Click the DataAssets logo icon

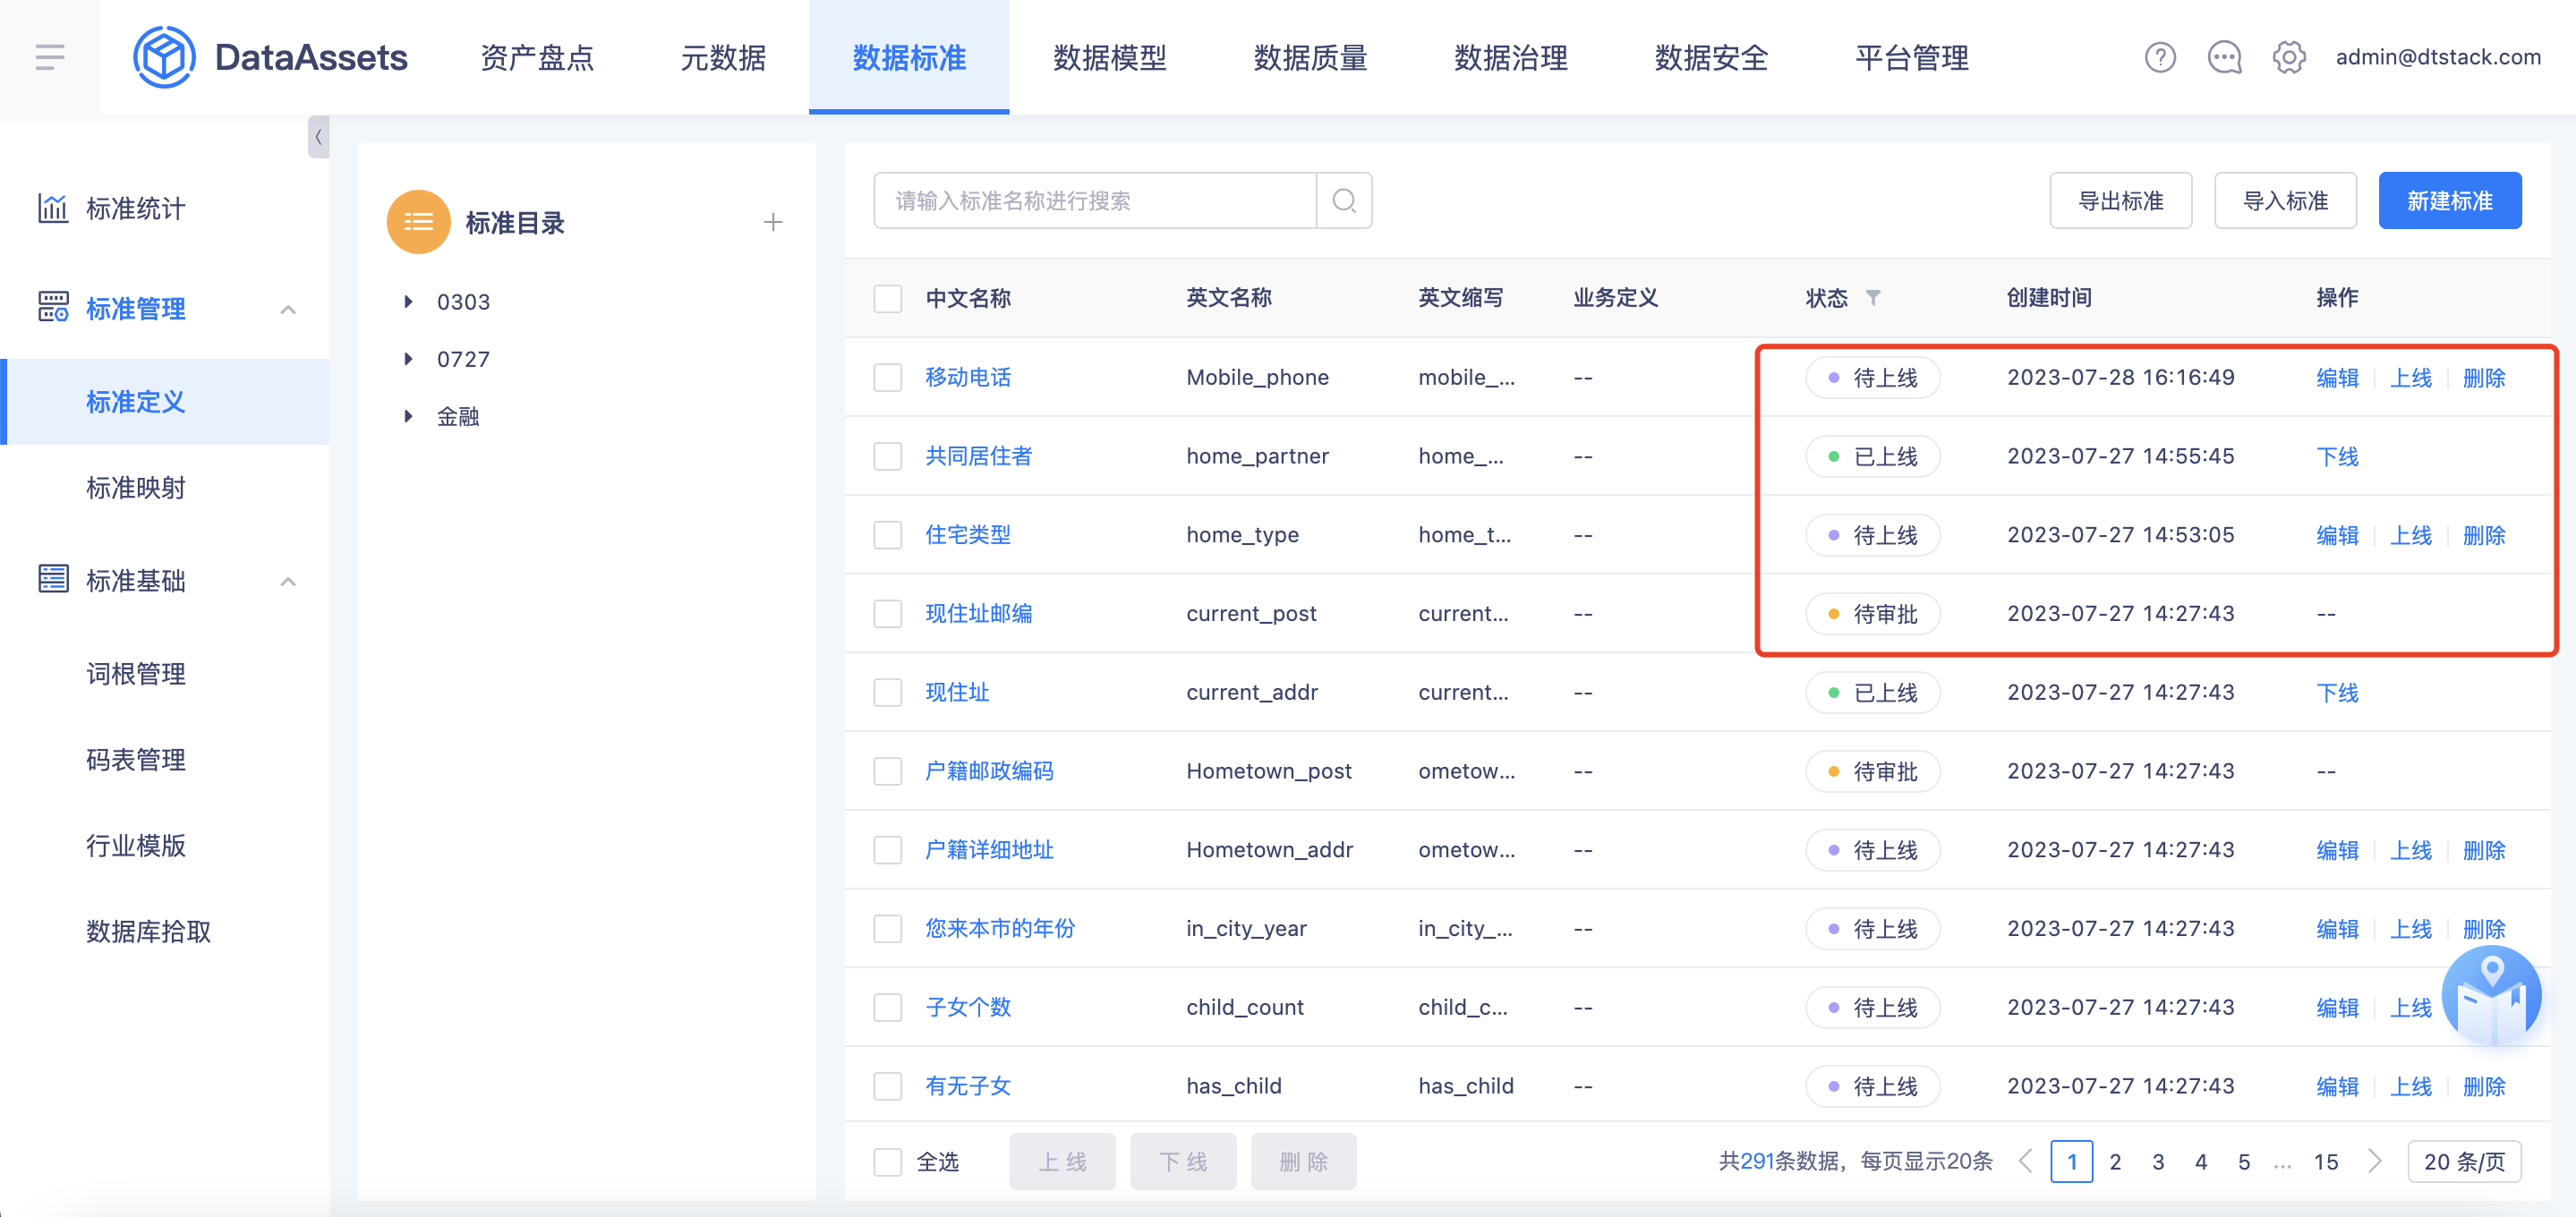pos(164,57)
